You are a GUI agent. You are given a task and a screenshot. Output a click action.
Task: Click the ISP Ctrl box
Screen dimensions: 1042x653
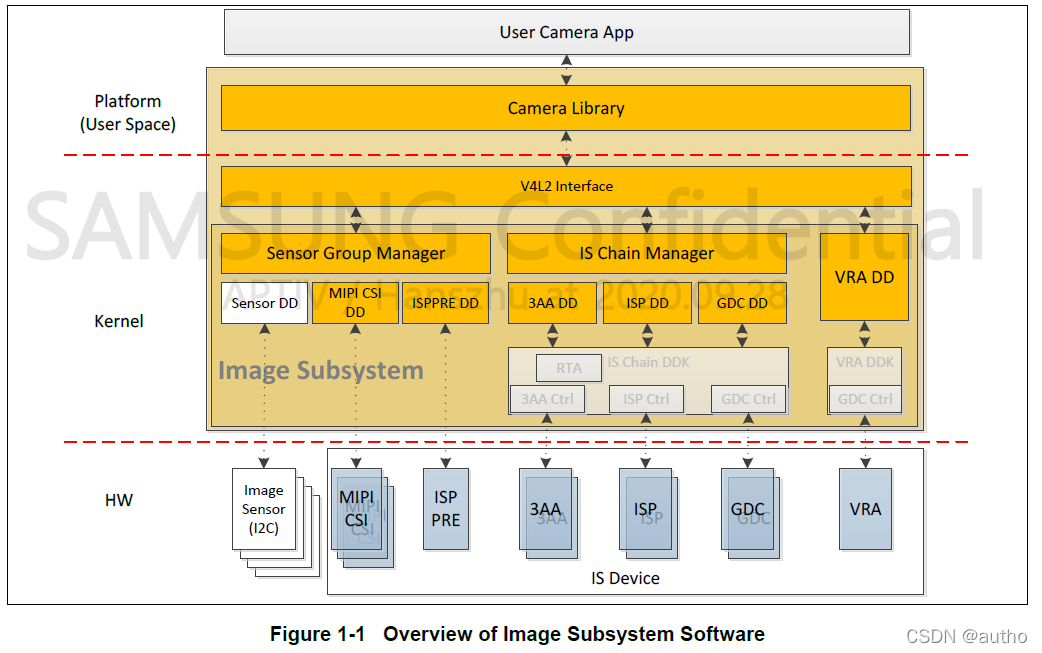[x=646, y=399]
